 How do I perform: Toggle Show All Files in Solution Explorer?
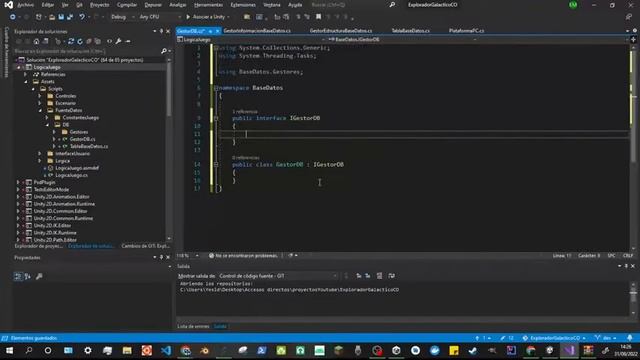click(x=98, y=41)
